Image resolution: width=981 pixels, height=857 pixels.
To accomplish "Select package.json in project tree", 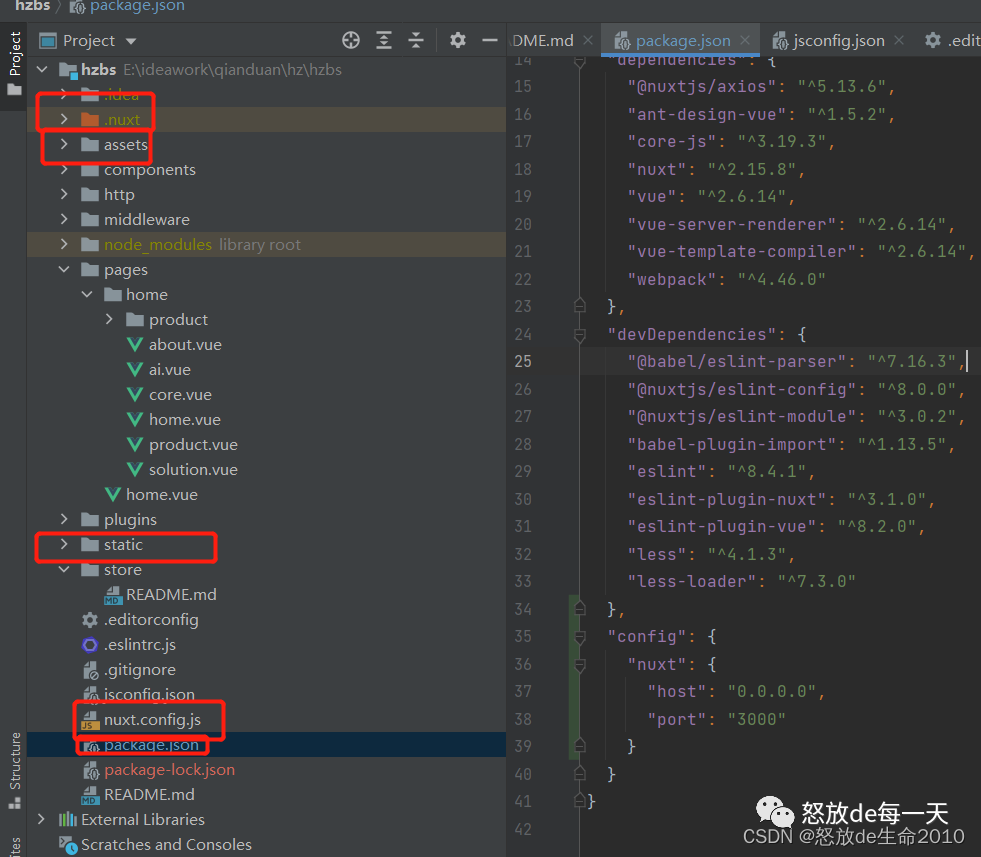I will tap(151, 744).
